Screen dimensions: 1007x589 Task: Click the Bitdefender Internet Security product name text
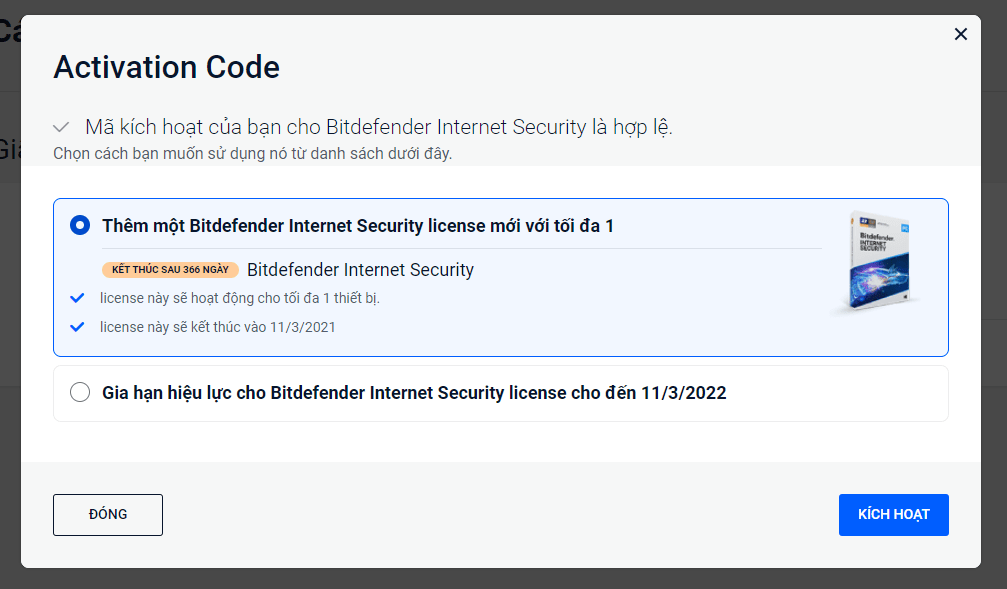pos(360,270)
